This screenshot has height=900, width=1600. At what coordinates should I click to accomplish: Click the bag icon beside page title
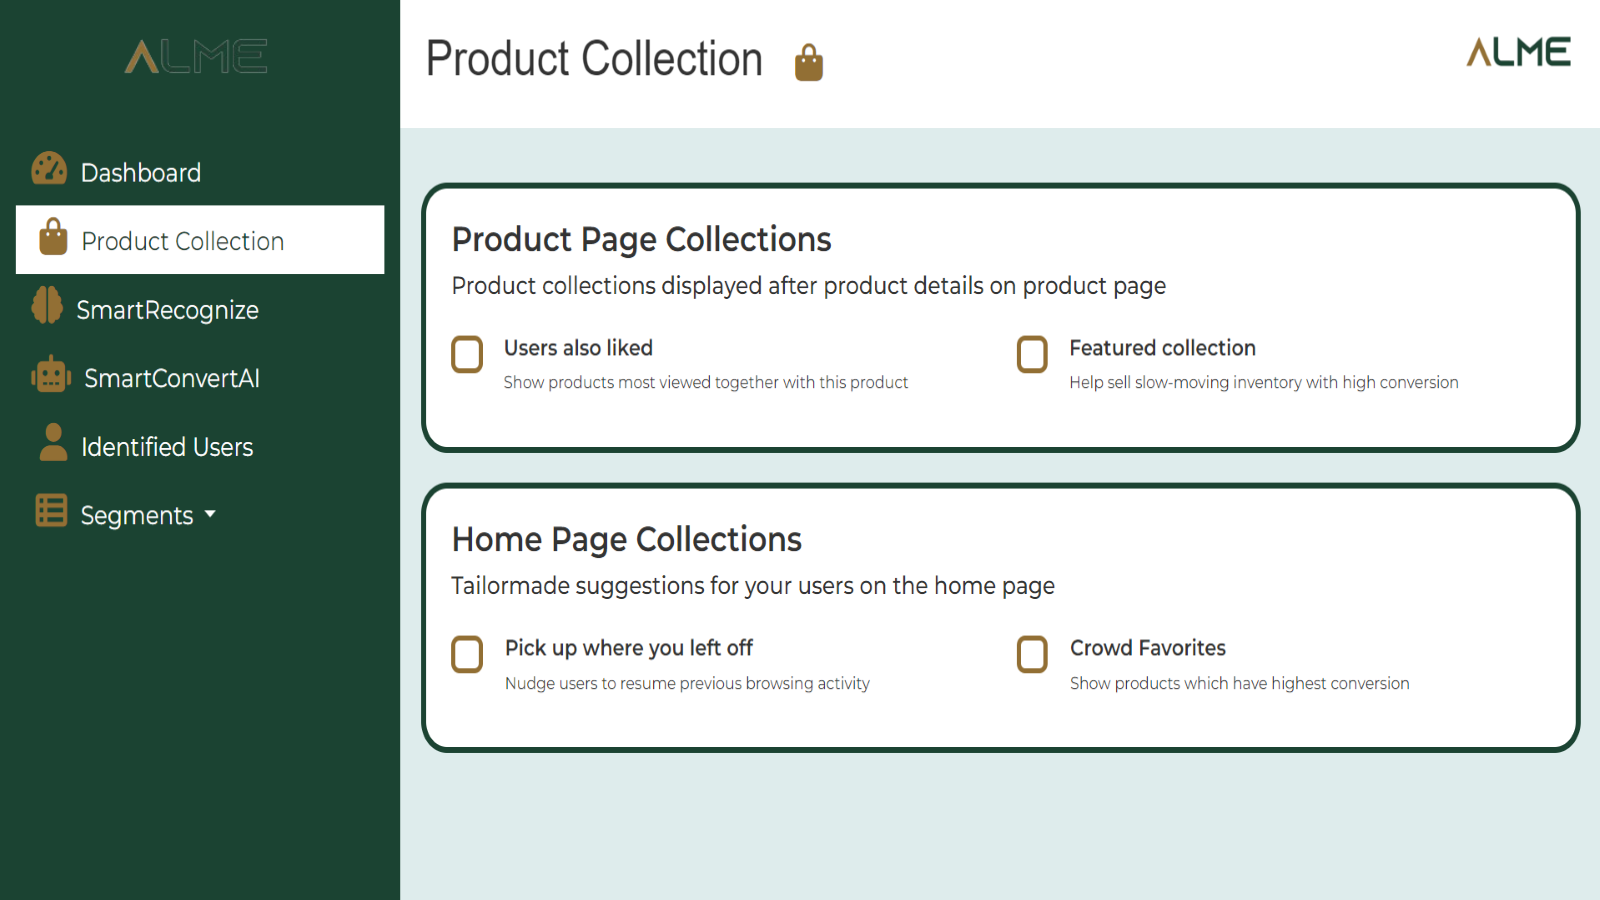coord(809,63)
